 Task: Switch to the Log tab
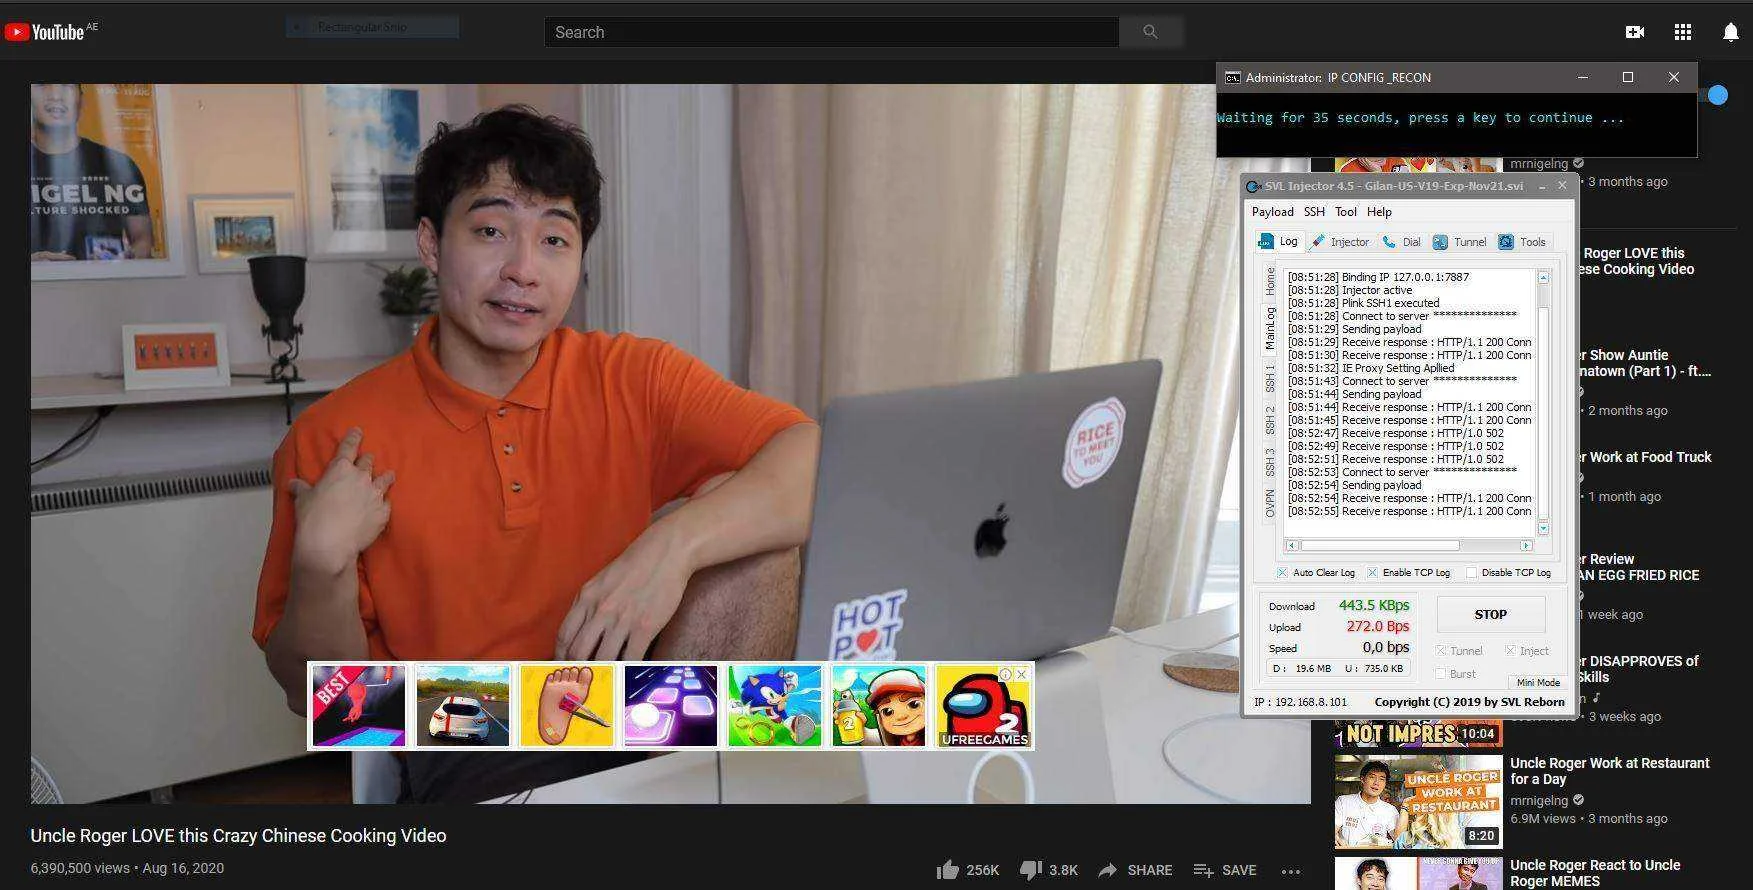click(1279, 242)
